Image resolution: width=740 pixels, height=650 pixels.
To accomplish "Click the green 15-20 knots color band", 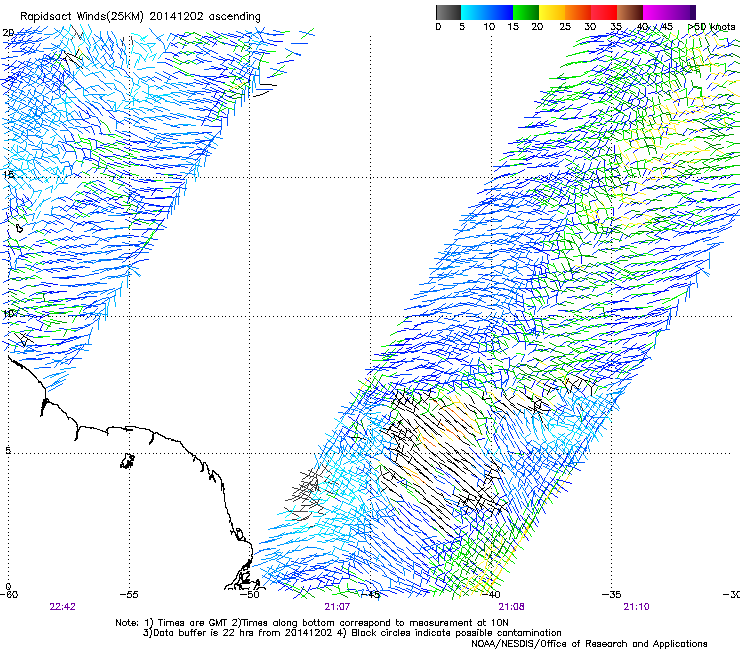I will pos(526,12).
